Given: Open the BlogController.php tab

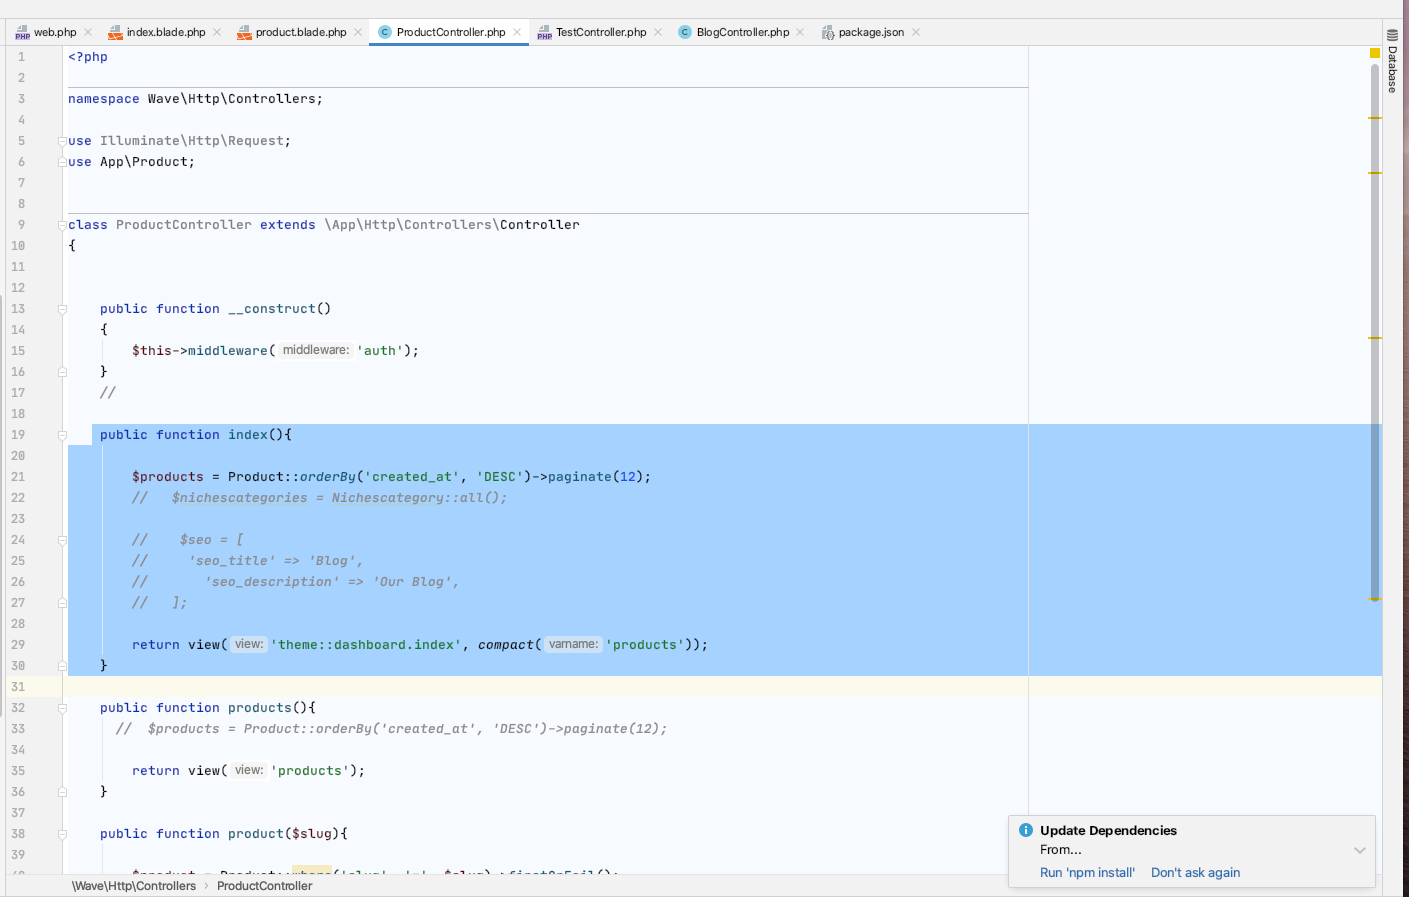Looking at the screenshot, I should 743,32.
